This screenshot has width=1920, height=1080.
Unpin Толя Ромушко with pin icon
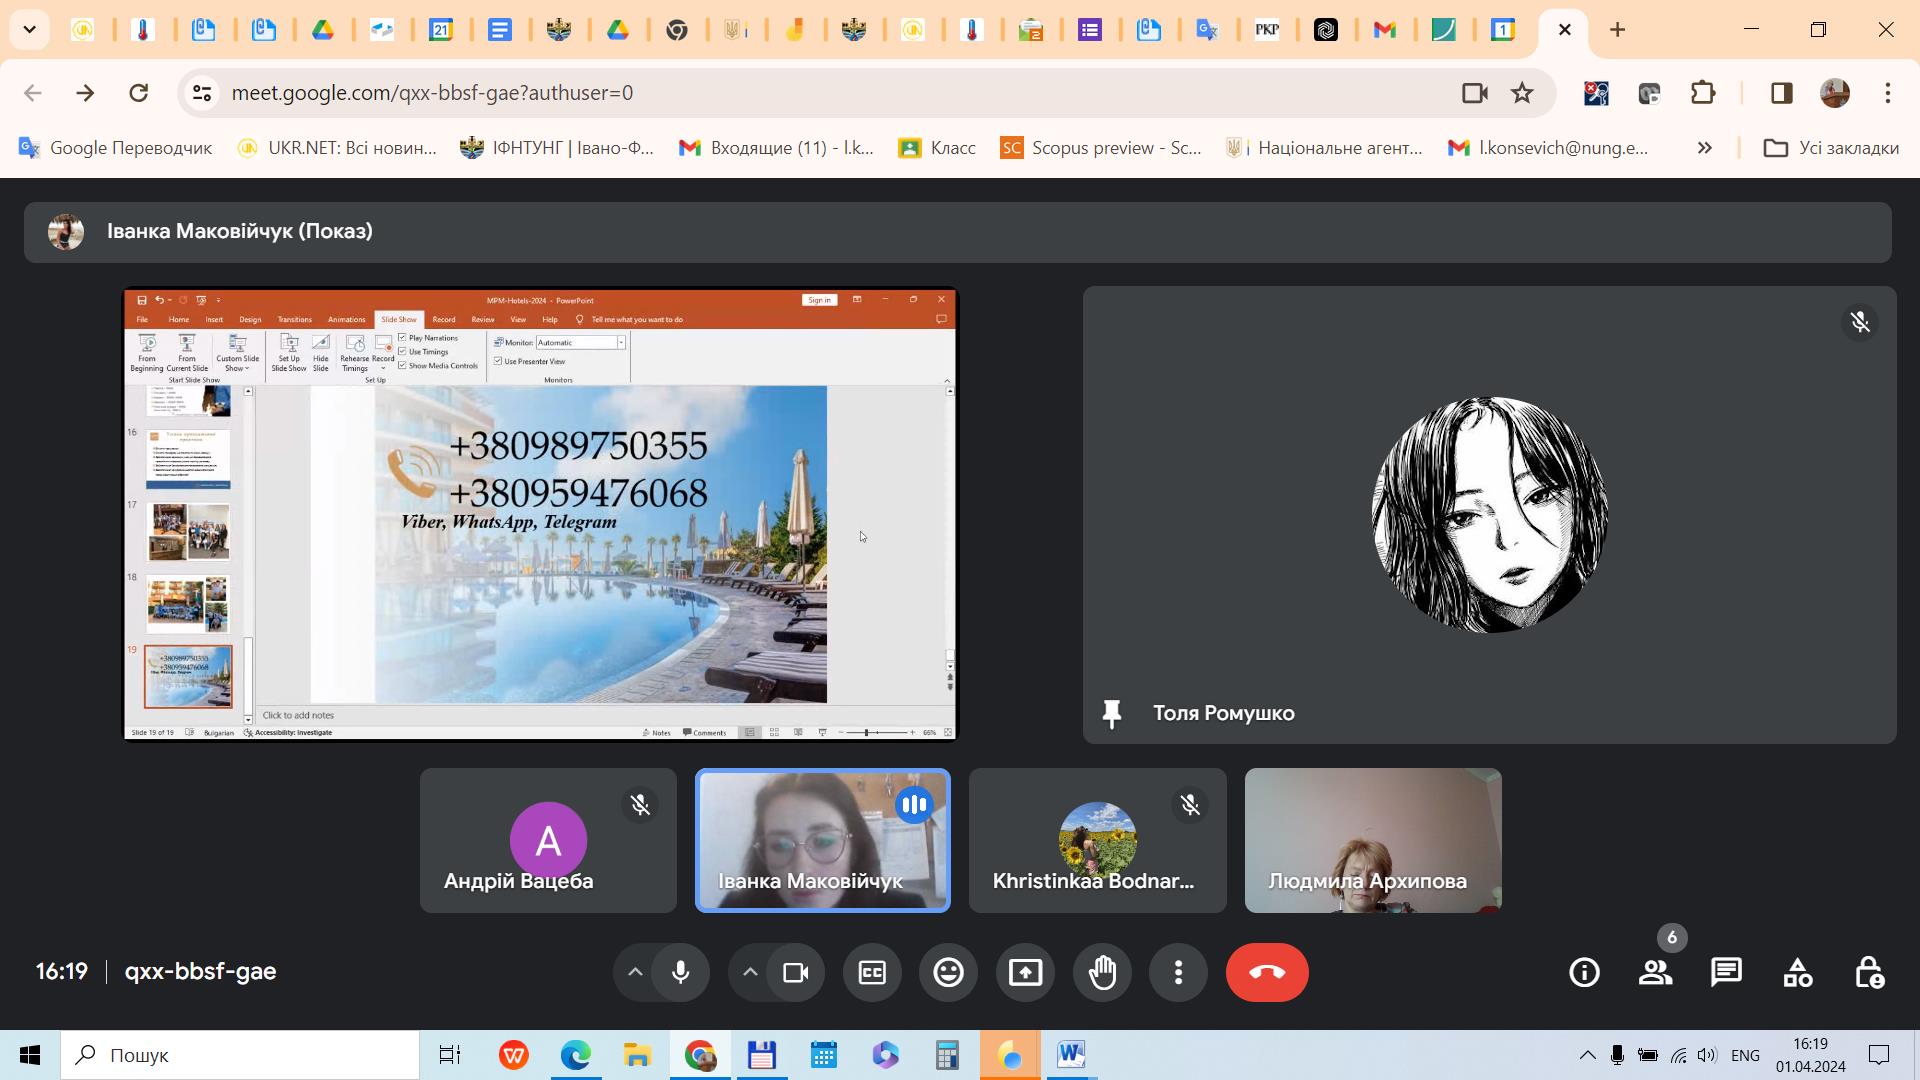pyautogui.click(x=1111, y=713)
